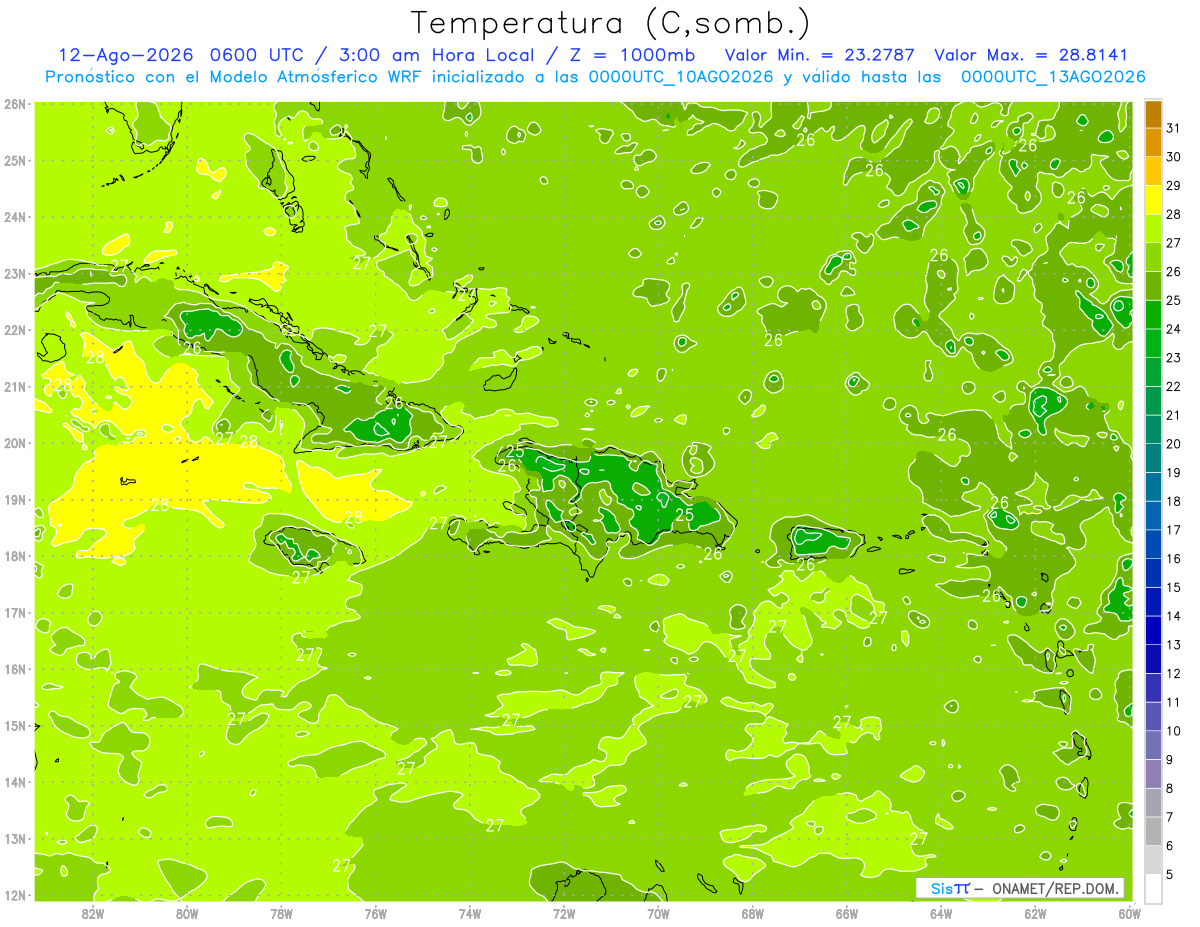Click the color scale value 29
Viewport: 1200px width, 927px height.
click(x=1174, y=186)
